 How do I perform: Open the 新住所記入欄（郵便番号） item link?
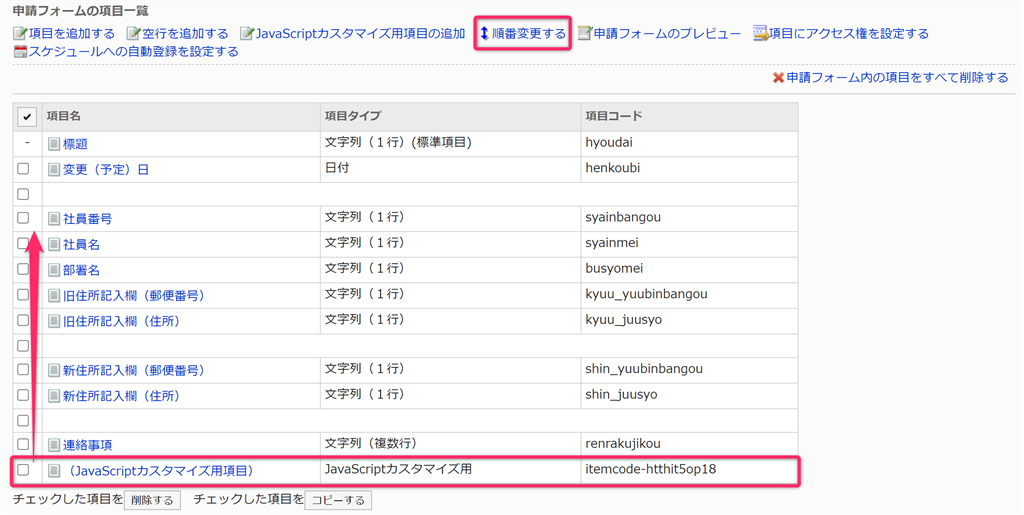(x=134, y=371)
